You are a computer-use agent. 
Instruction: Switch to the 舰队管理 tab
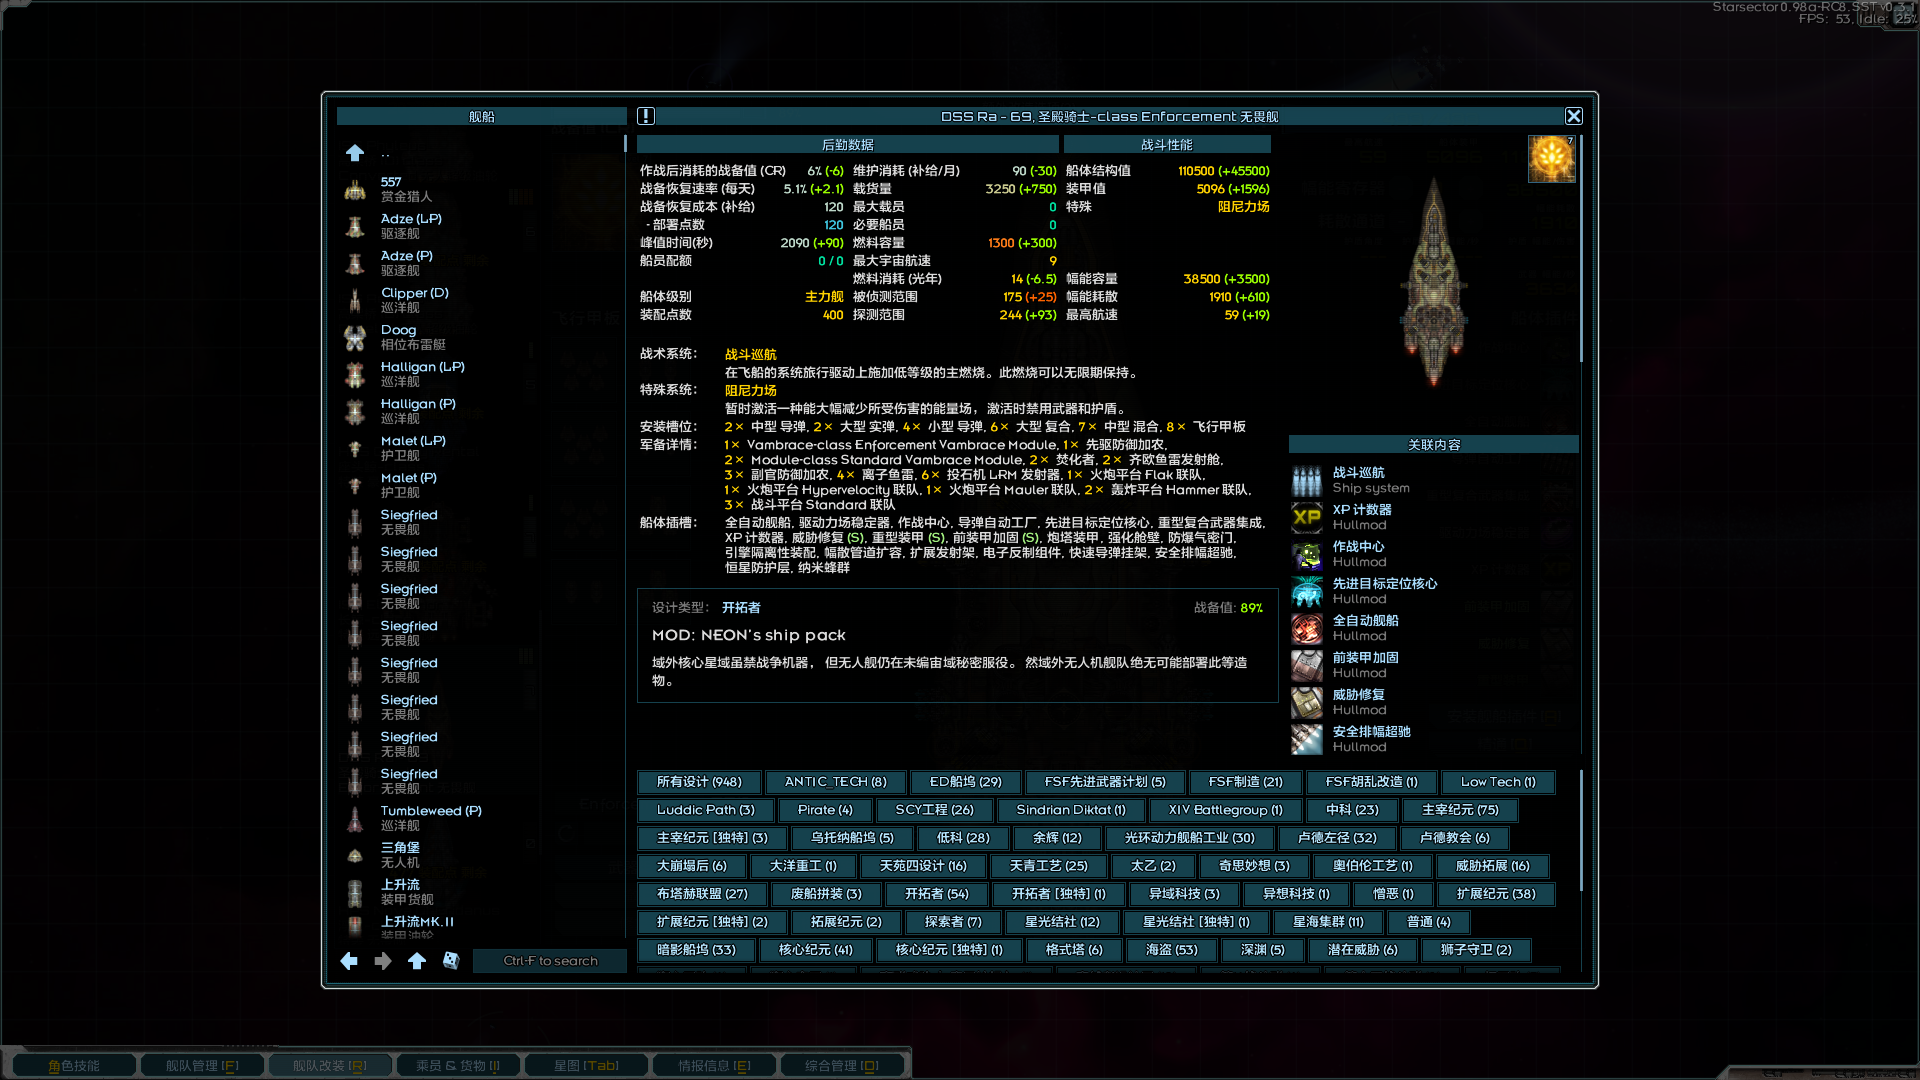tap(202, 1066)
